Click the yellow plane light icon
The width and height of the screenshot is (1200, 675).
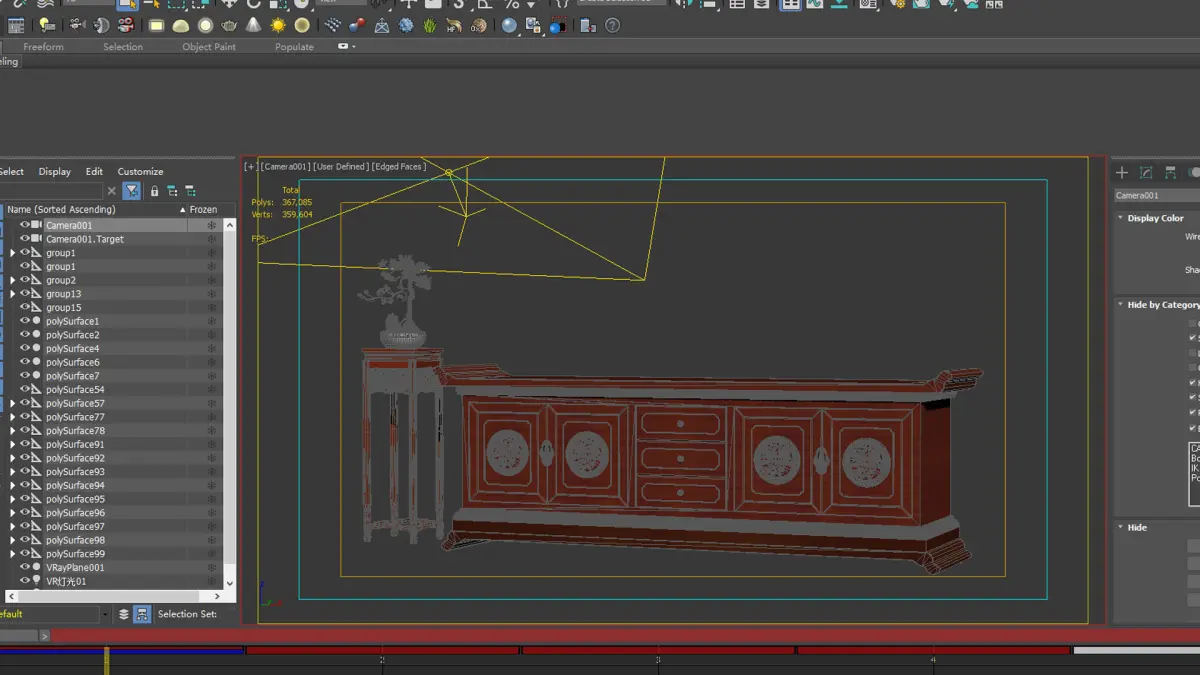(x=157, y=25)
